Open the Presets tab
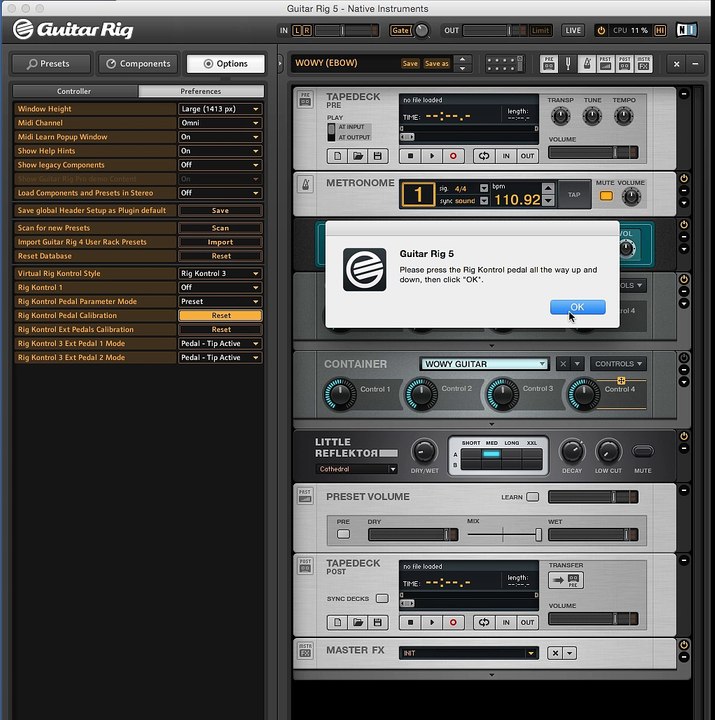The height and width of the screenshot is (720, 715). pyautogui.click(x=51, y=63)
